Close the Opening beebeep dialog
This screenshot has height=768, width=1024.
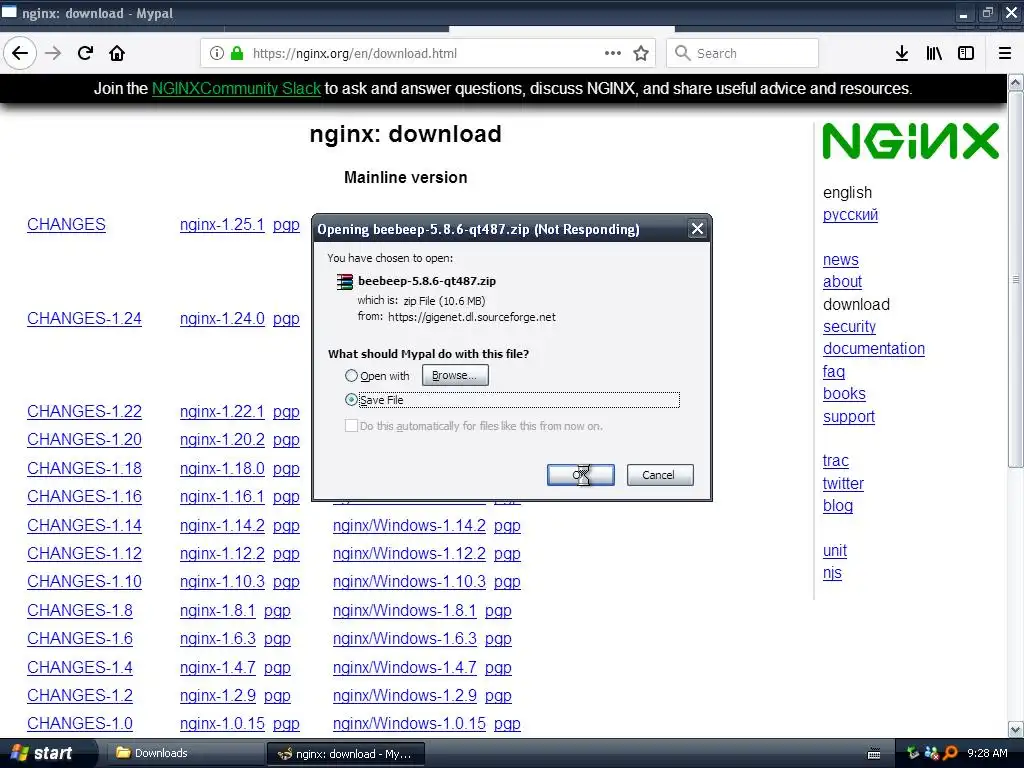point(697,229)
